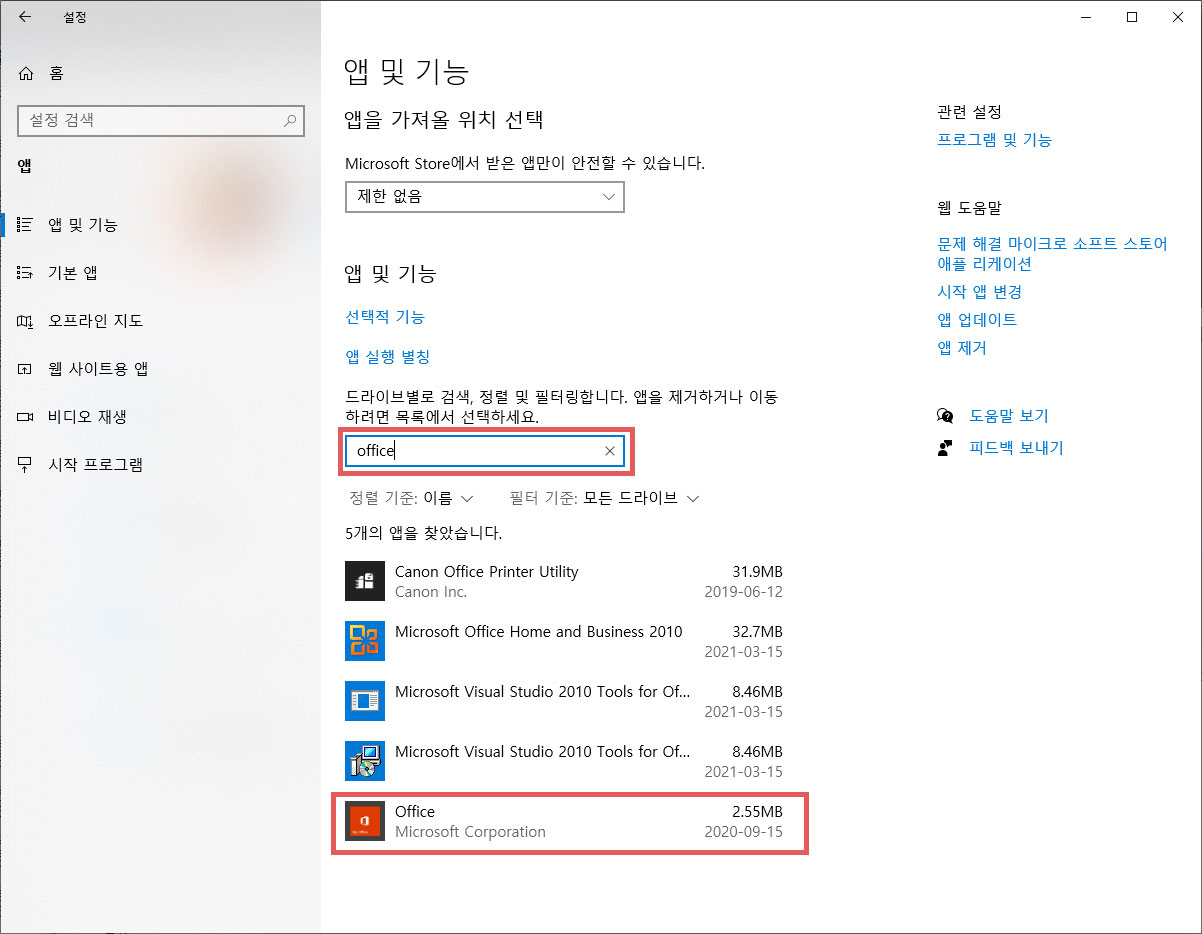Select the 앱 및 기능 sidebar icon
Image resolution: width=1202 pixels, height=934 pixels.
click(26, 225)
